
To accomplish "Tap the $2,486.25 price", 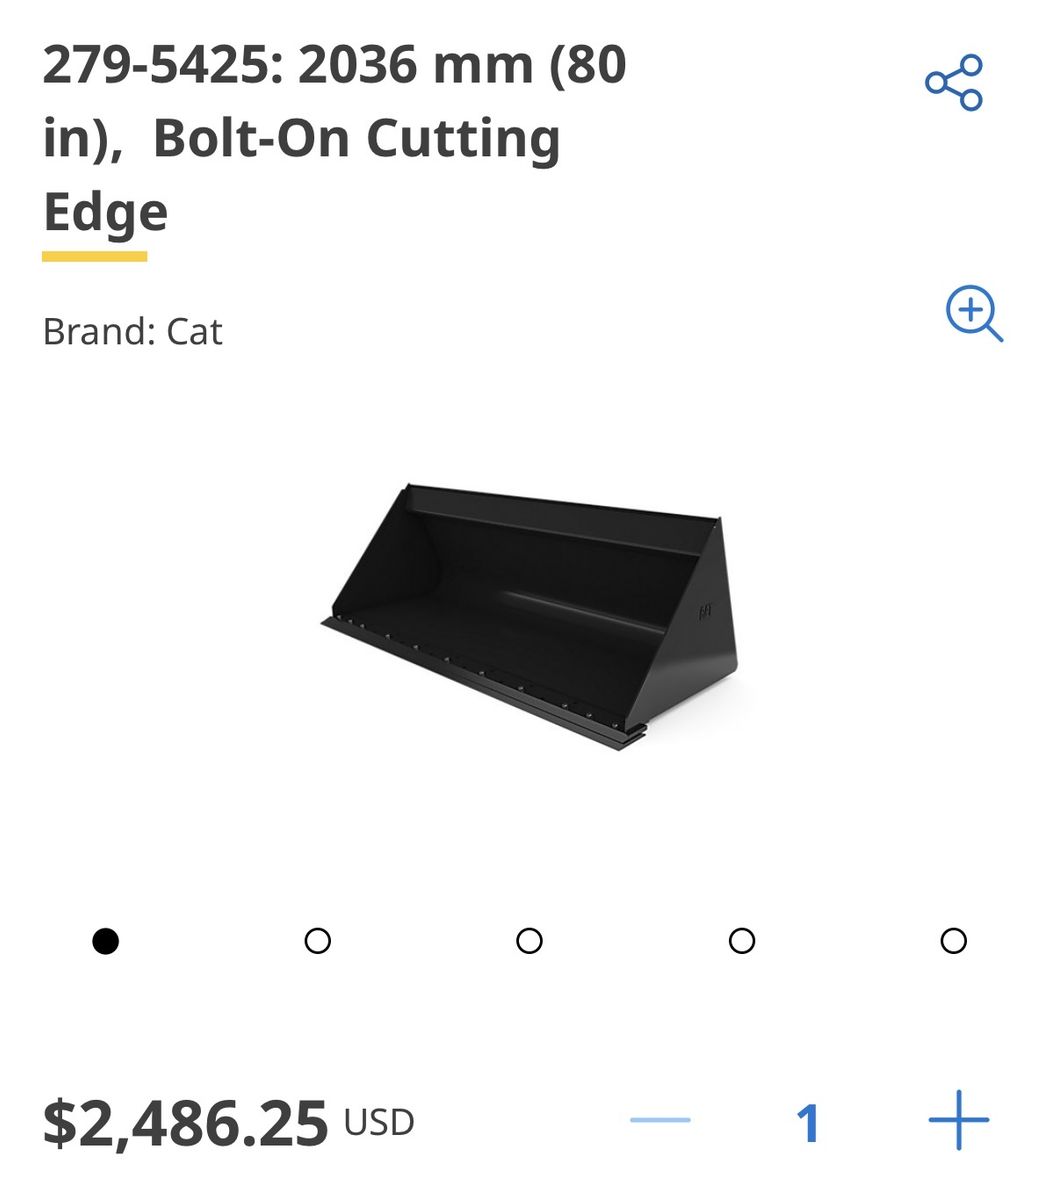I will click(185, 1122).
